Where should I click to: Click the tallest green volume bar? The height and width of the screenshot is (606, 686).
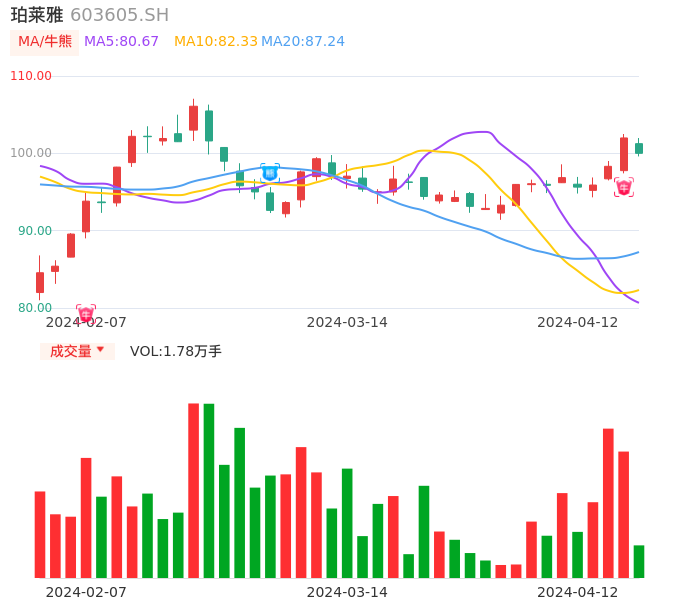point(209,490)
